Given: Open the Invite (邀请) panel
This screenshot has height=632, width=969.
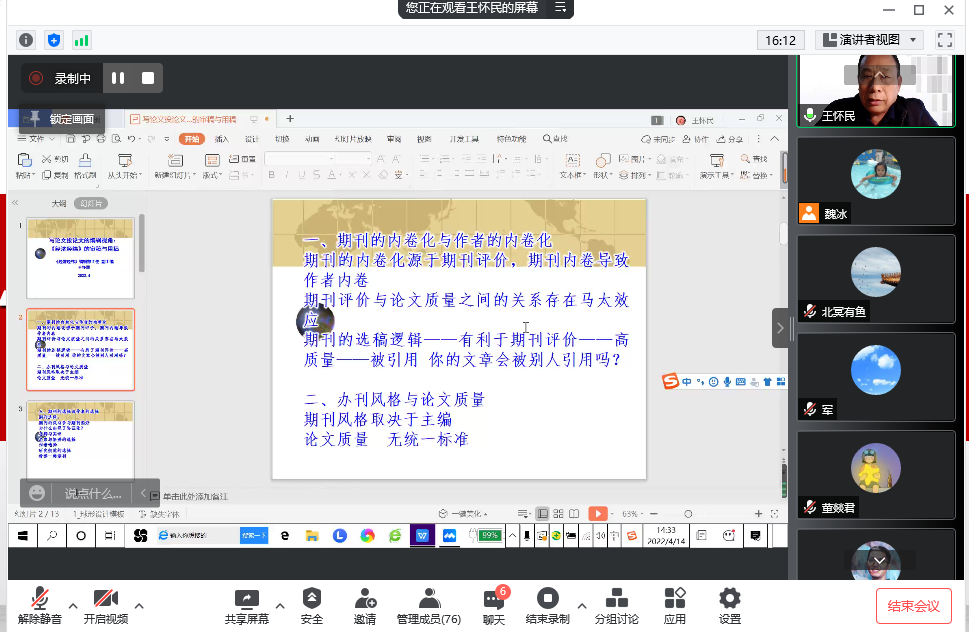Looking at the screenshot, I should click(x=365, y=606).
